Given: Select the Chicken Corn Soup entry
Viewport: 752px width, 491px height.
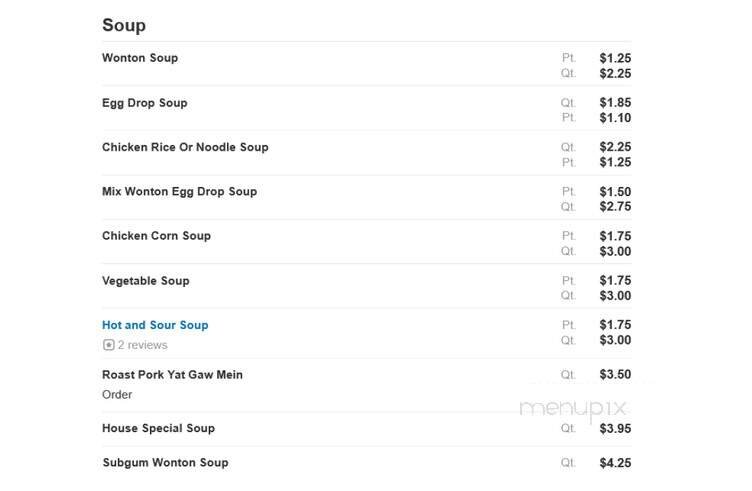Looking at the screenshot, I should click(156, 236).
